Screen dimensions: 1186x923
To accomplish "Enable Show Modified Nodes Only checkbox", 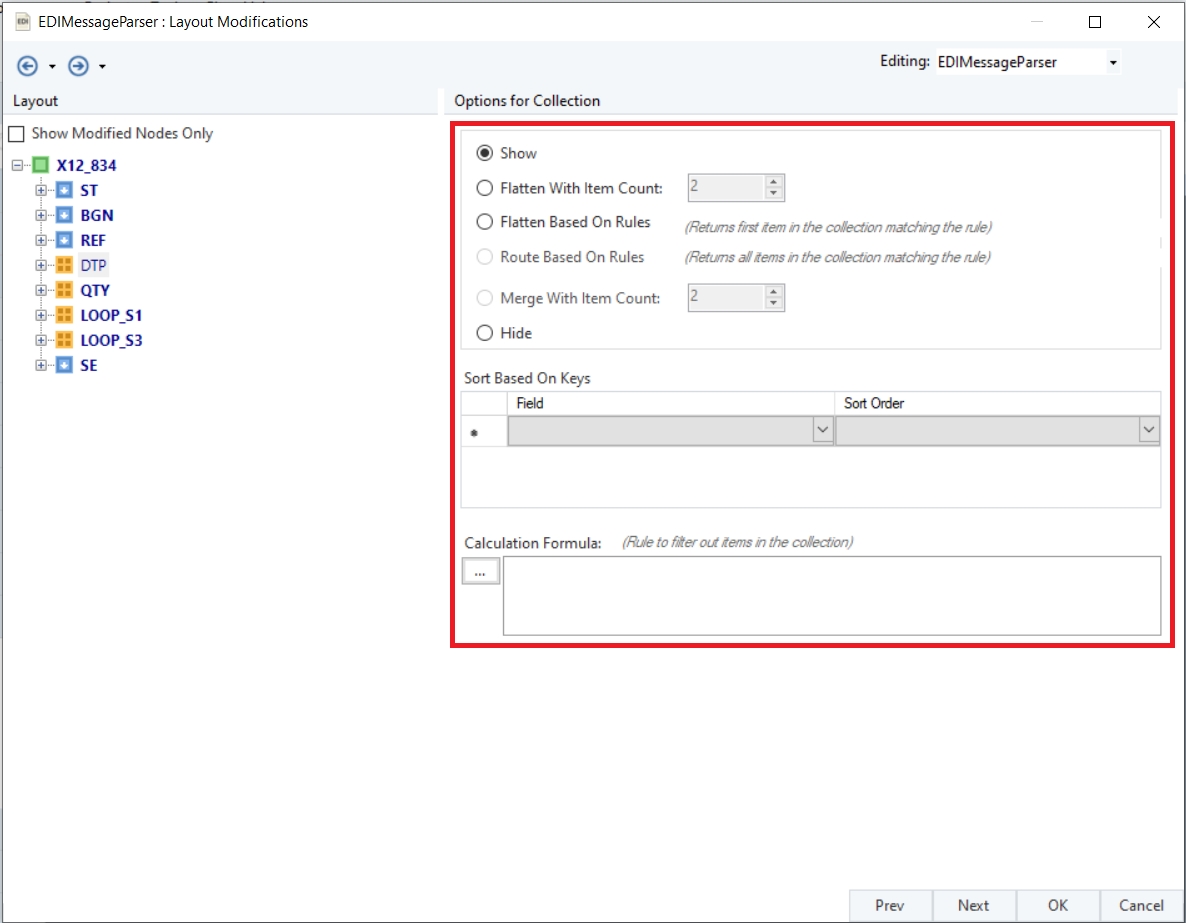I will pos(16,134).
